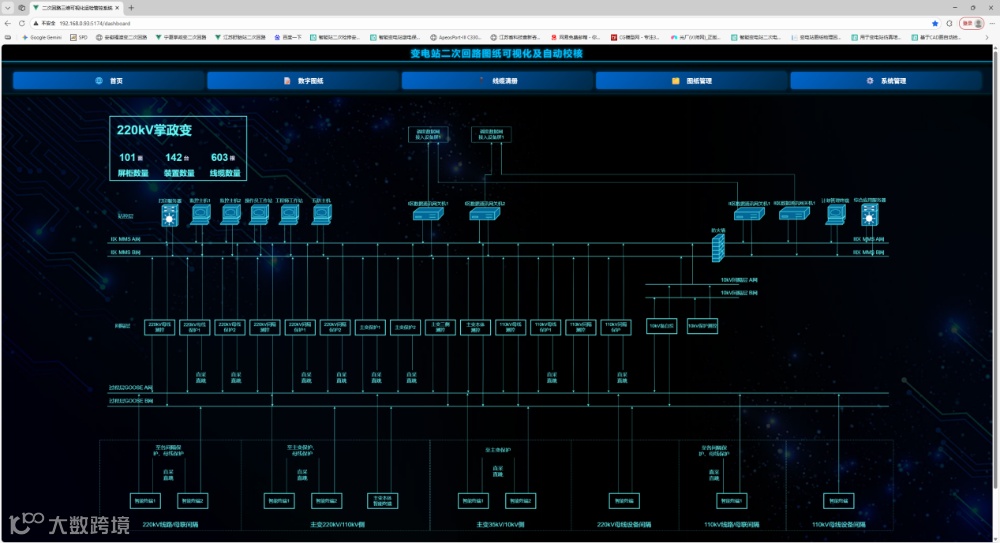
Task: Select the 主变本体测控 device box
Action: pos(475,327)
